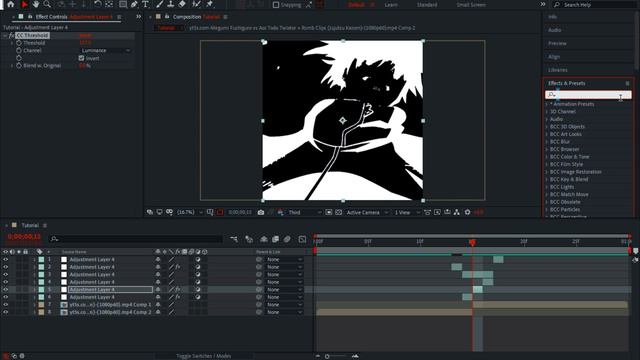Enable motion blur switch in timeline header

coord(287,239)
